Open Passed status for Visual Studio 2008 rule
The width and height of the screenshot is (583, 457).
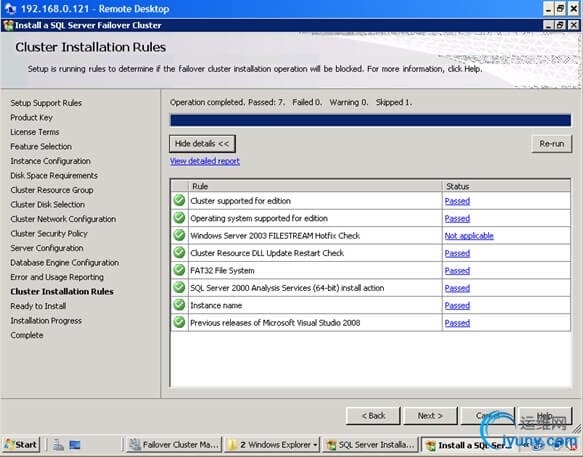coord(457,323)
